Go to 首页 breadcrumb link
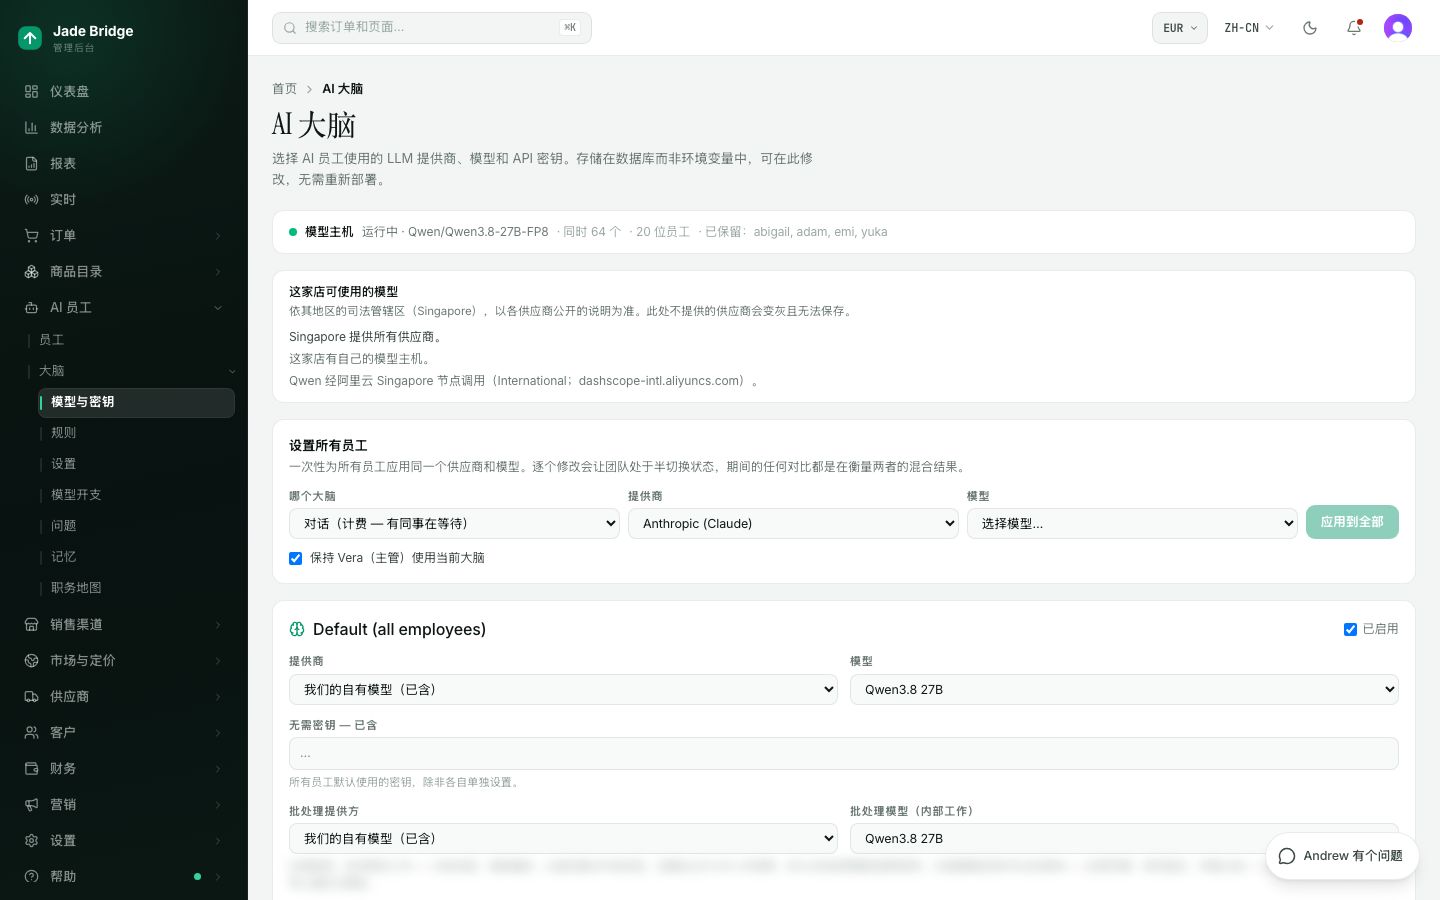The height and width of the screenshot is (900, 1440). pos(284,89)
